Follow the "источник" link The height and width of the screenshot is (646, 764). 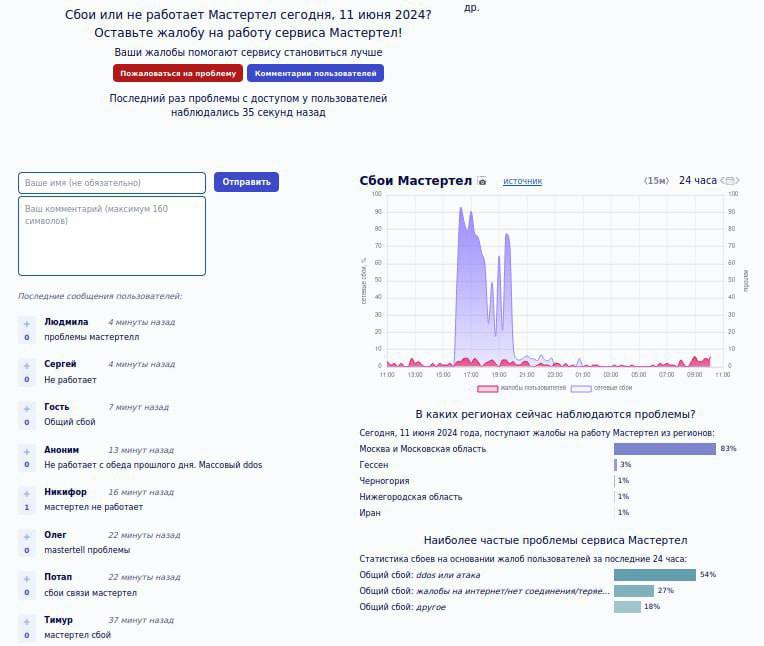click(522, 182)
